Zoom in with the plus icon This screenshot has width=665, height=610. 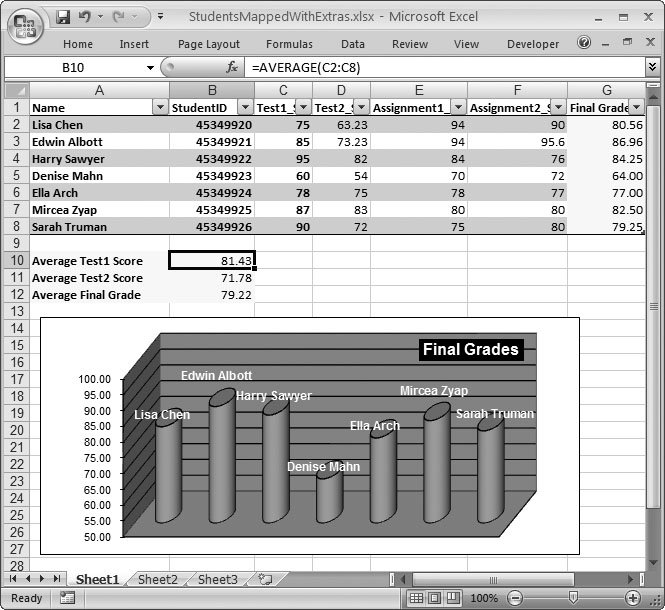(631, 598)
